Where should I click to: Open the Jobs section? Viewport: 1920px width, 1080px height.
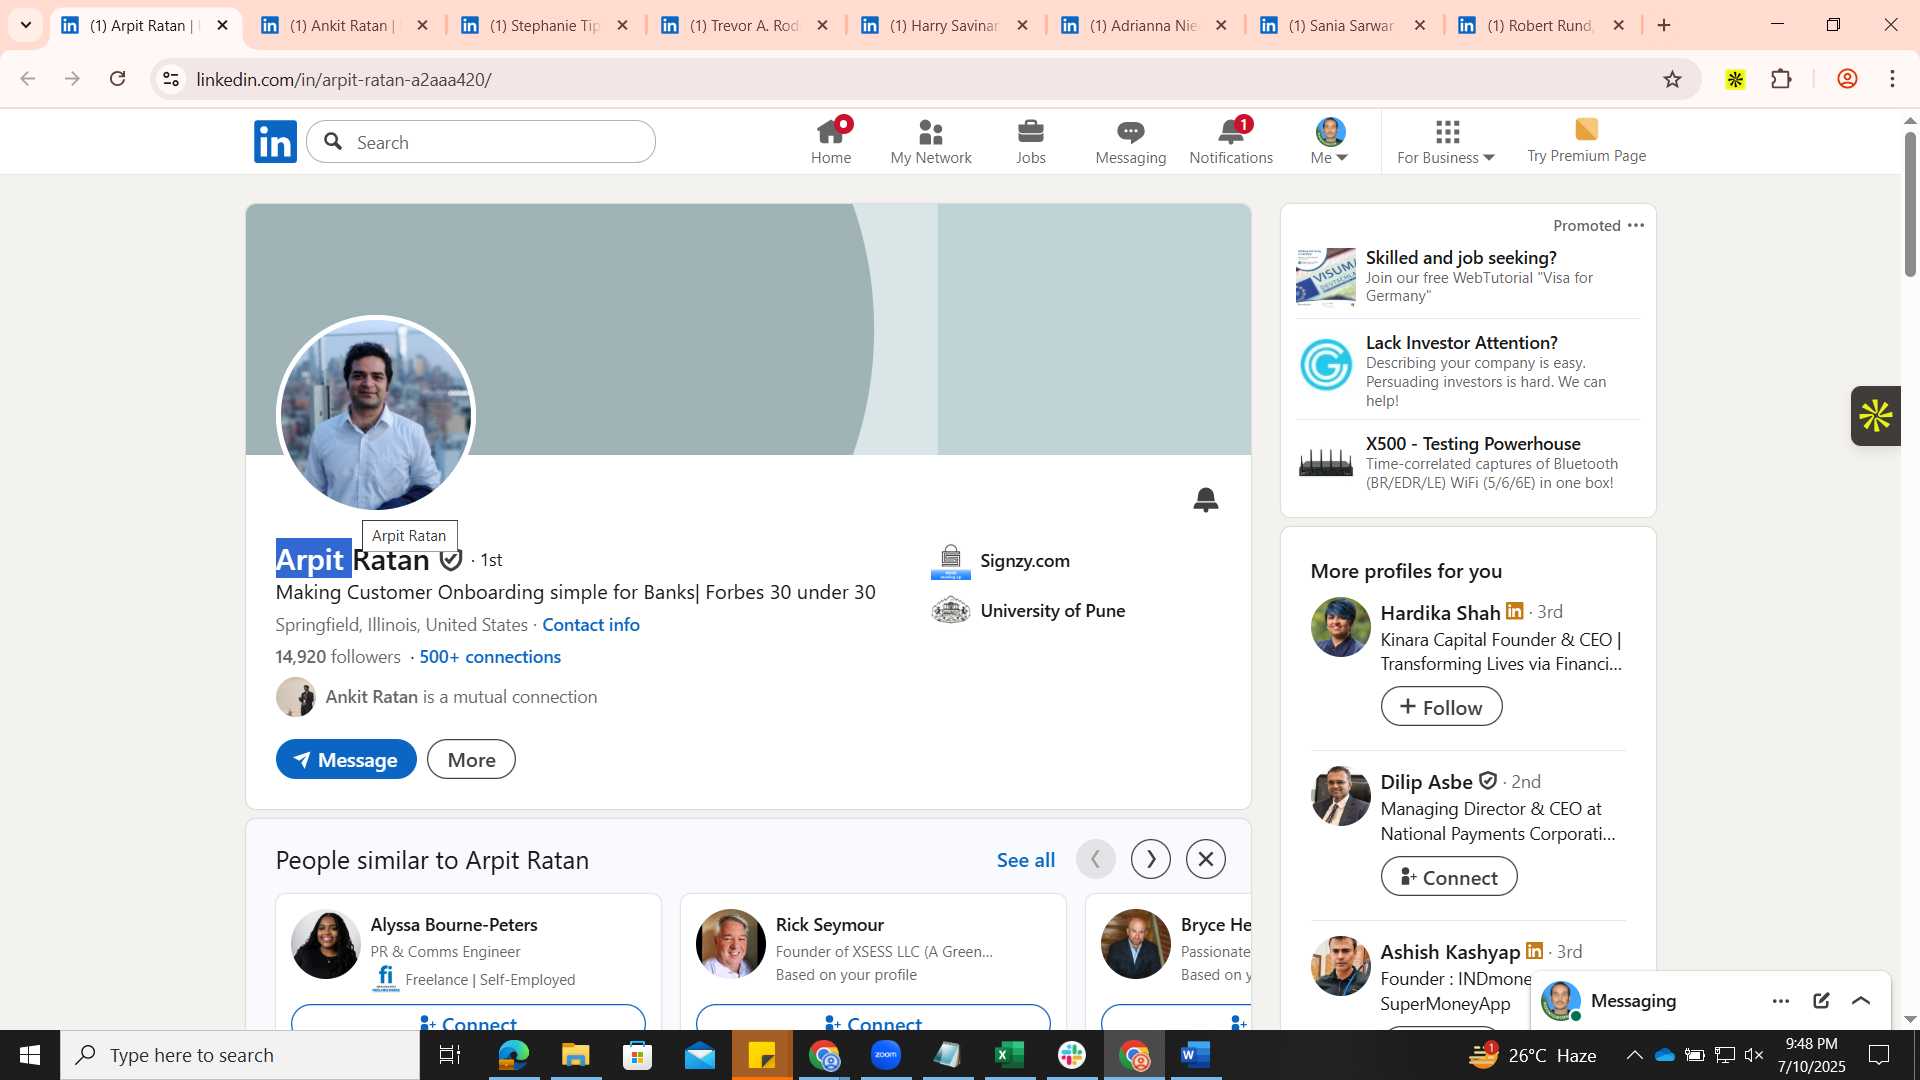[1031, 142]
